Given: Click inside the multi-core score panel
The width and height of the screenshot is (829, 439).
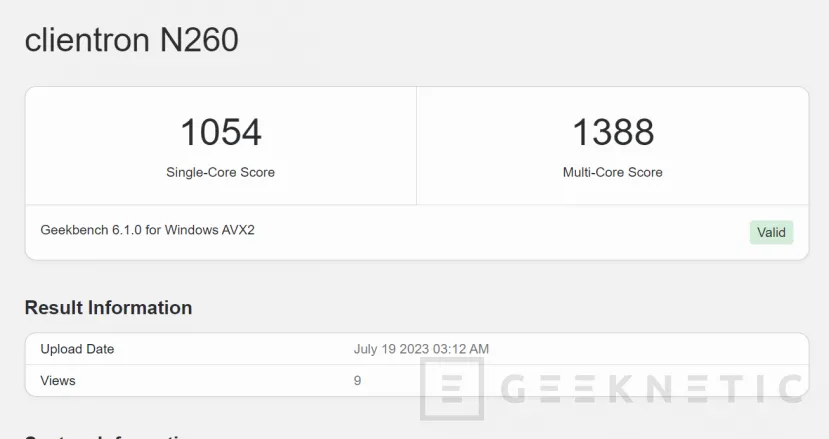Looking at the screenshot, I should pos(613,146).
